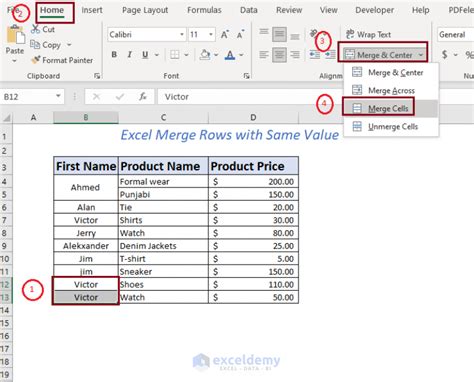Decrease font size with smaller A
Image resolution: width=474 pixels, height=382 pixels.
(240, 34)
